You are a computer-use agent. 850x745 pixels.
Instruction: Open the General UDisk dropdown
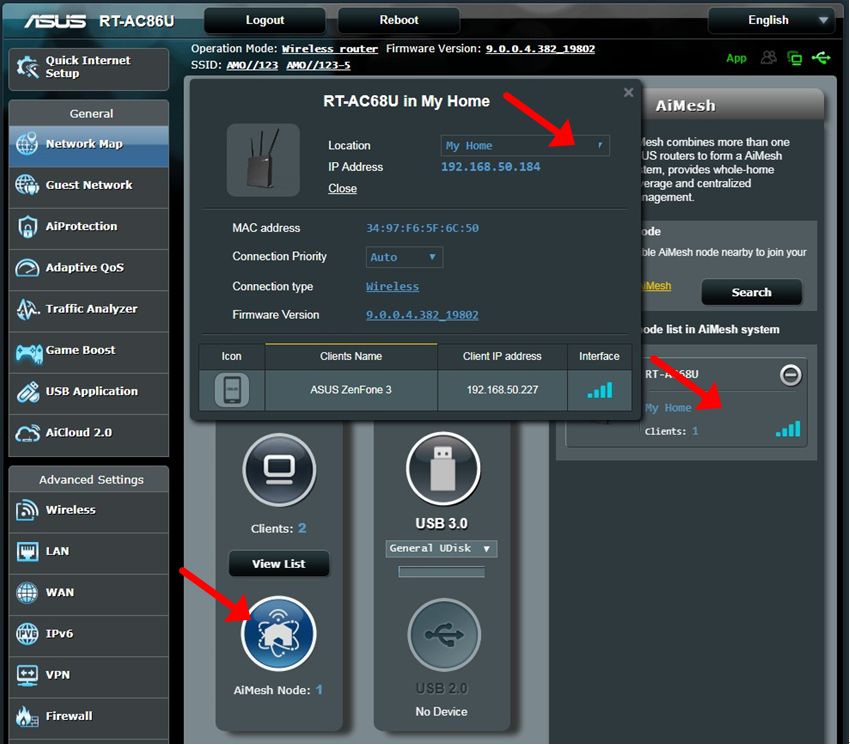(x=441, y=549)
